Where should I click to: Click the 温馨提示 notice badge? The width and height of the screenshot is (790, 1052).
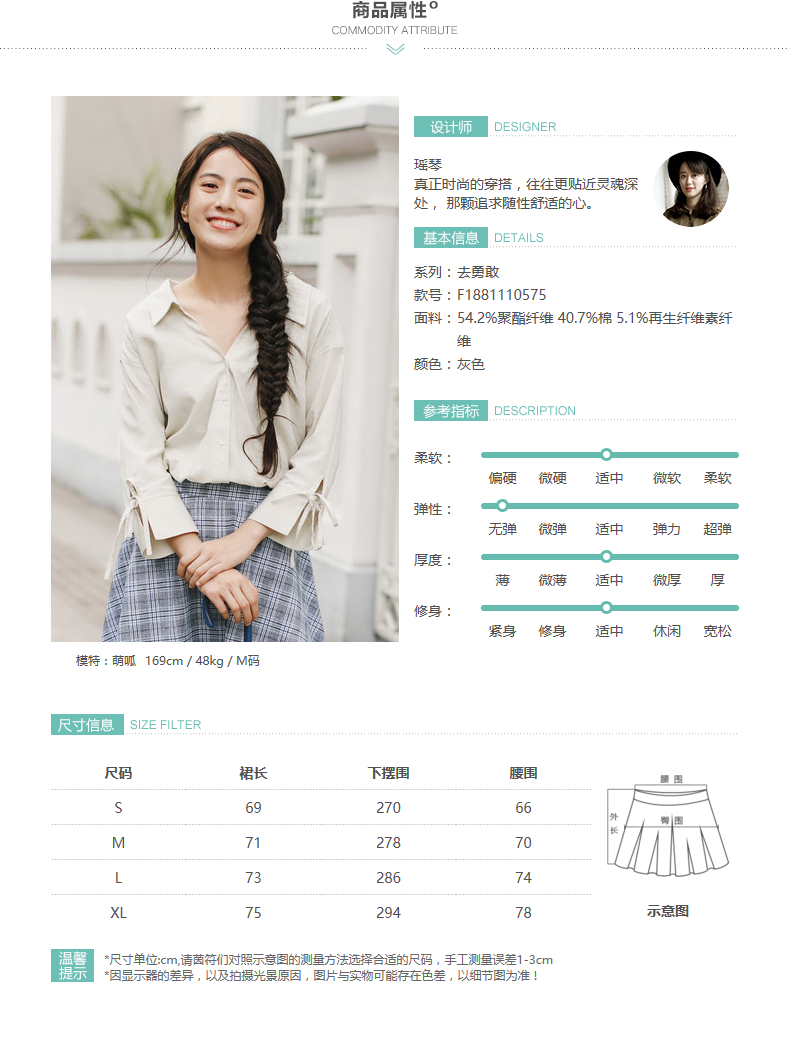click(x=72, y=965)
